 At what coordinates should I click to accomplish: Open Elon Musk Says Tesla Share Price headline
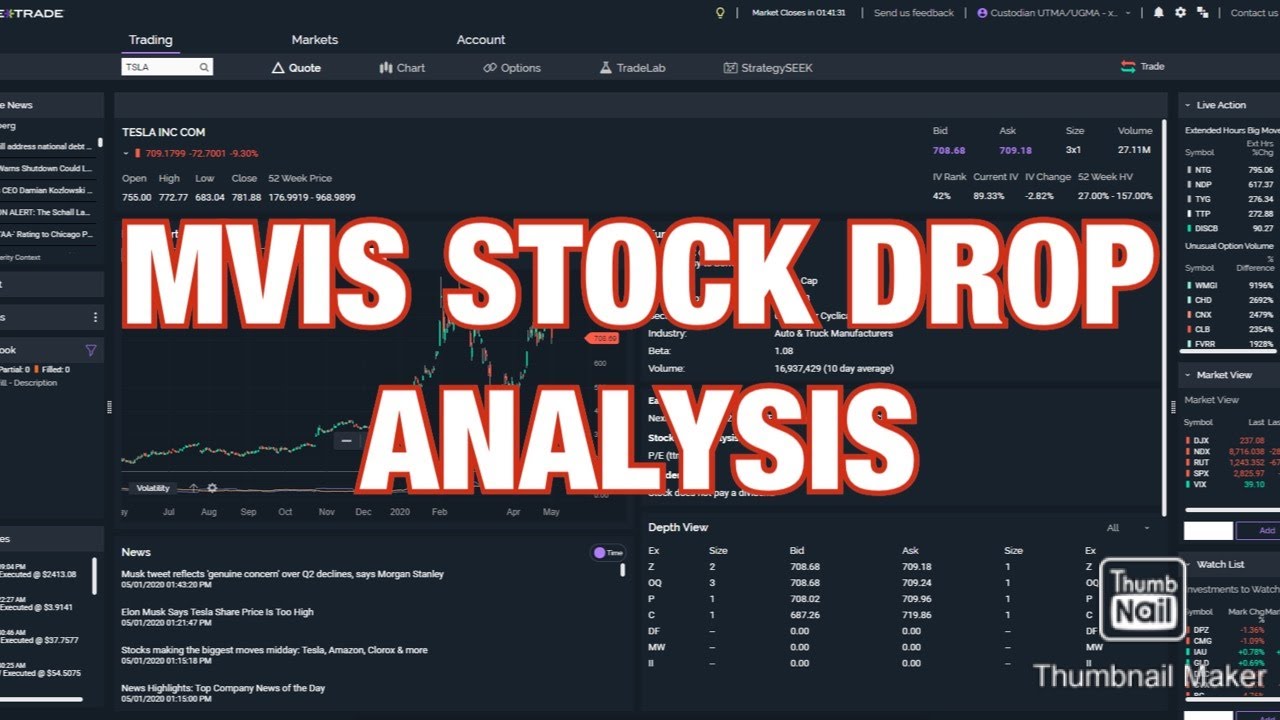217,612
